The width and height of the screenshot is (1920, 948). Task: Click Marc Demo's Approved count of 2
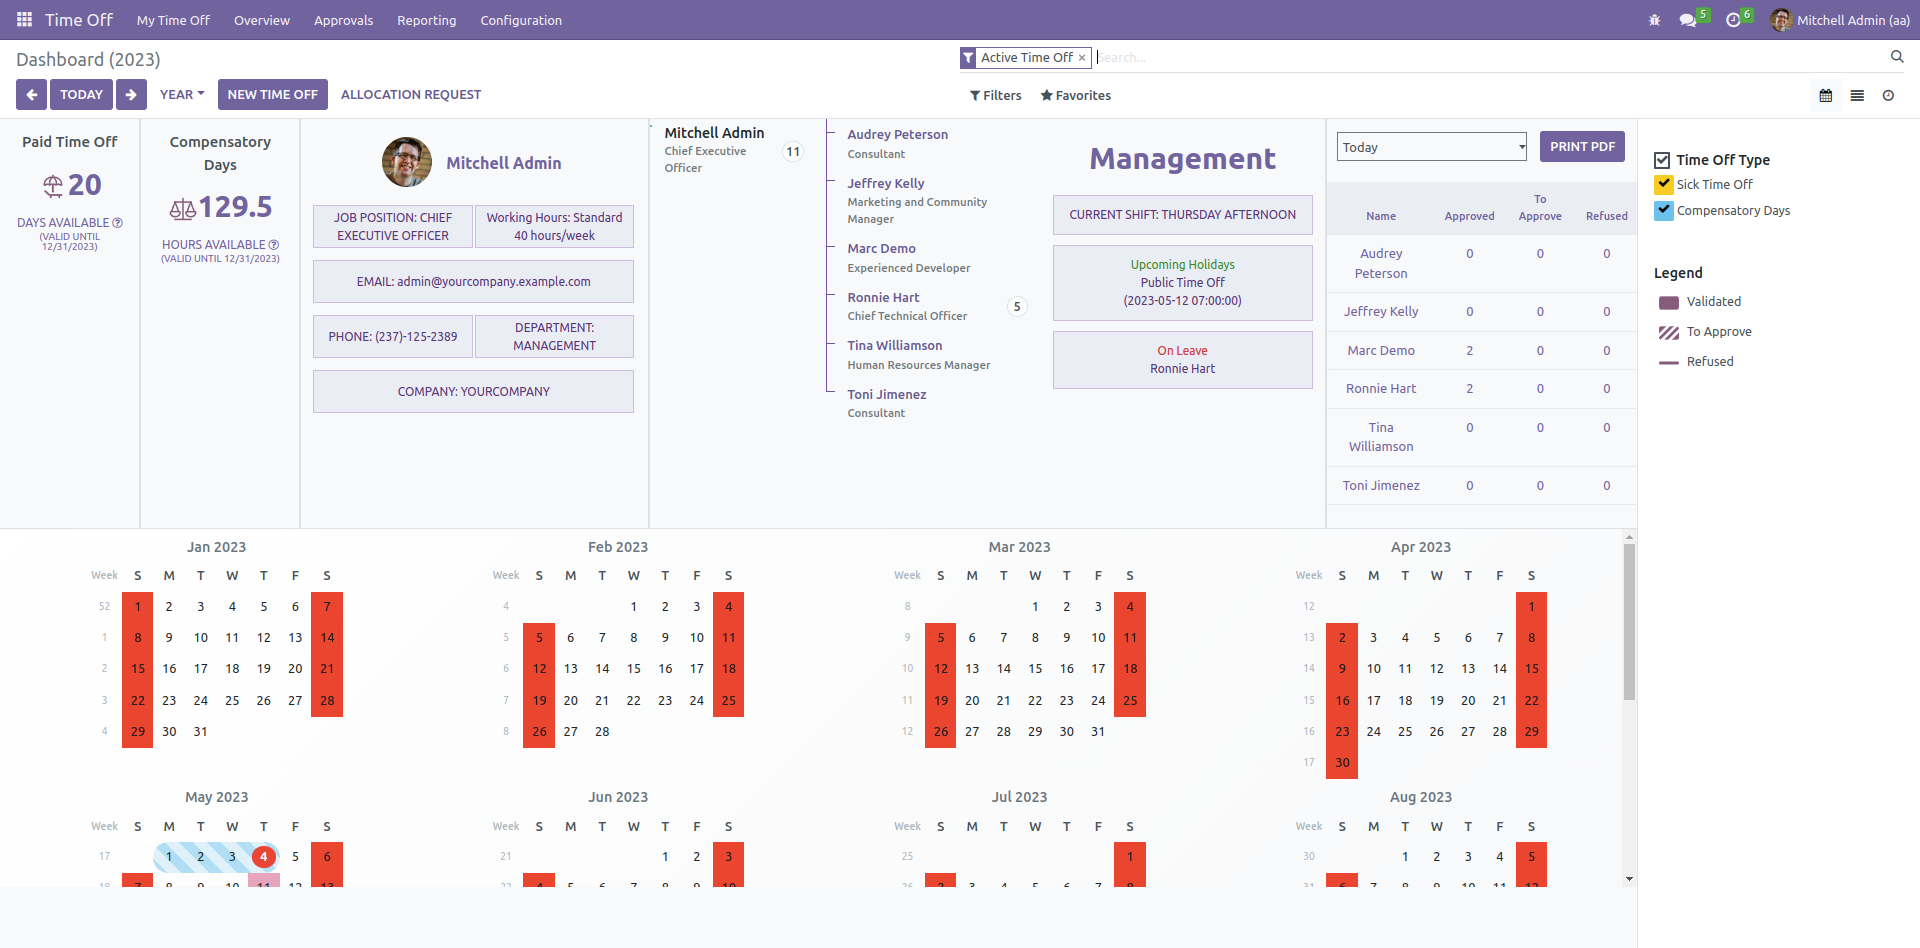pos(1469,351)
